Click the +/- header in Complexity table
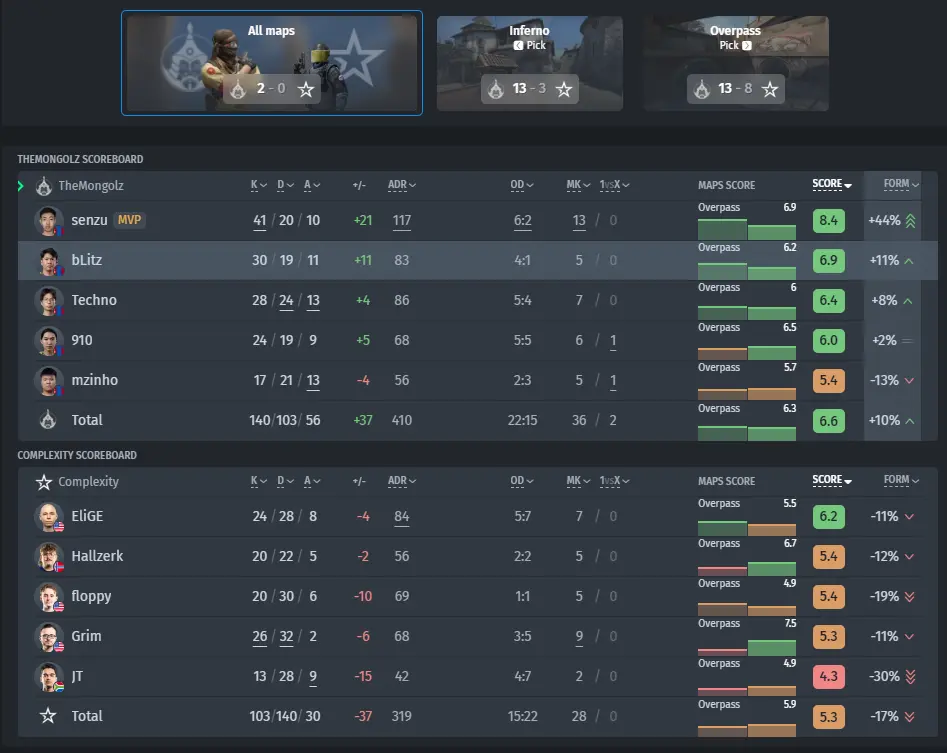 [359, 481]
